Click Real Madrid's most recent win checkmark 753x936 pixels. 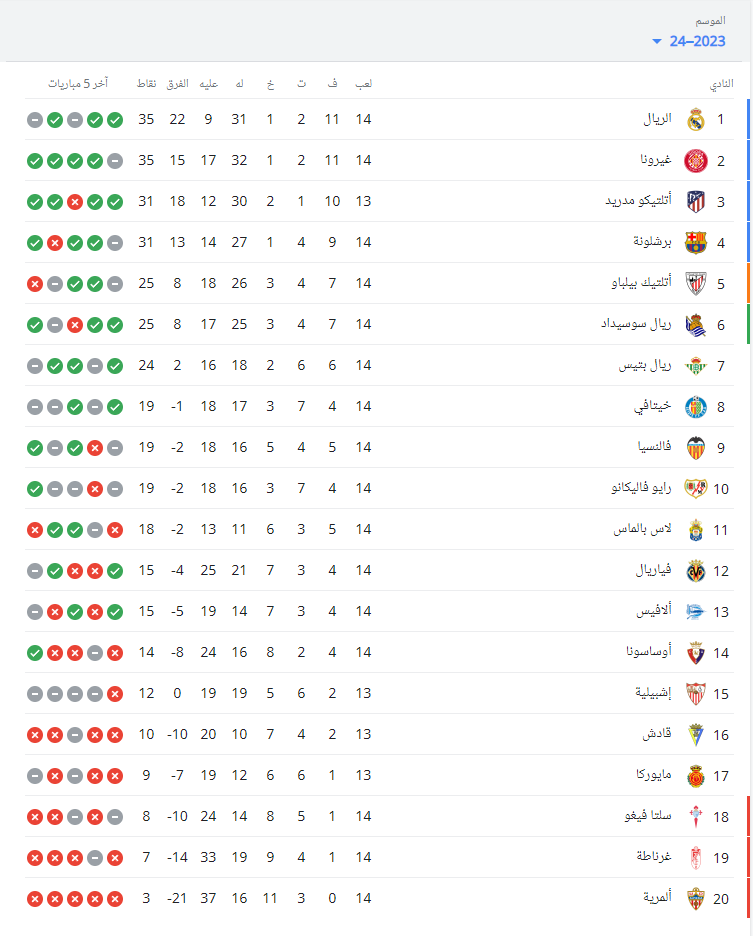pyautogui.click(x=115, y=120)
